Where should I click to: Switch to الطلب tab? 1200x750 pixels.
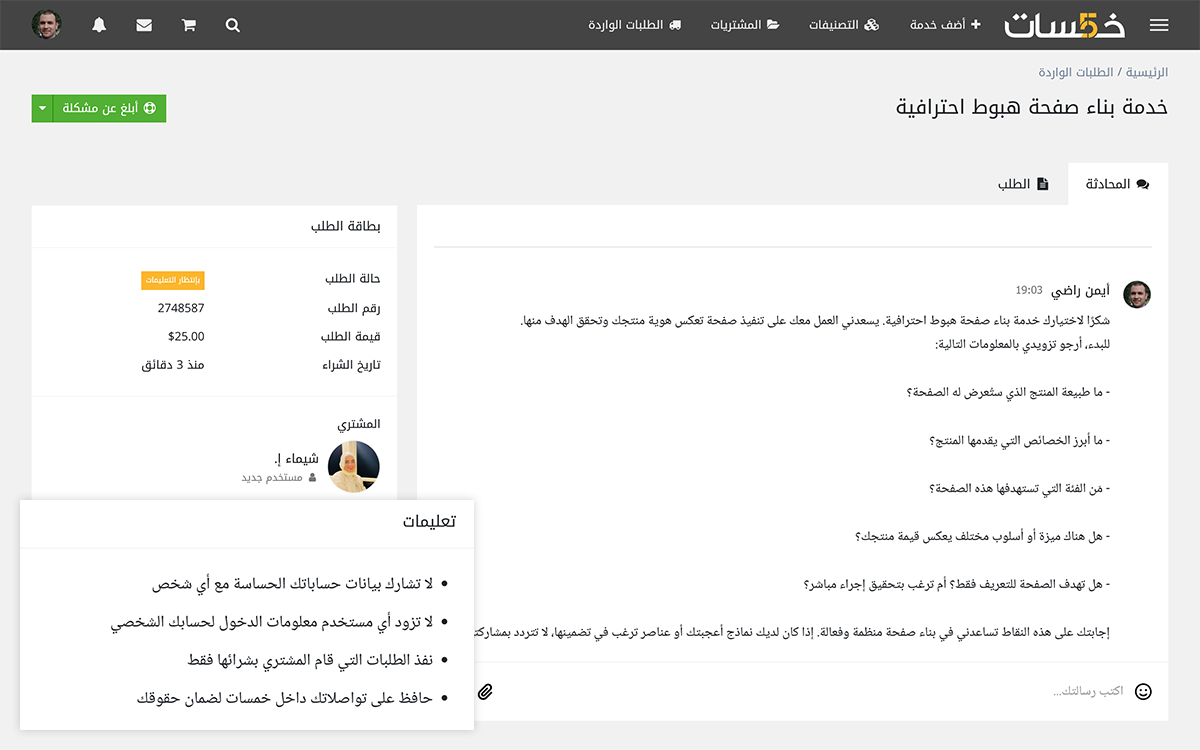coord(1023,184)
